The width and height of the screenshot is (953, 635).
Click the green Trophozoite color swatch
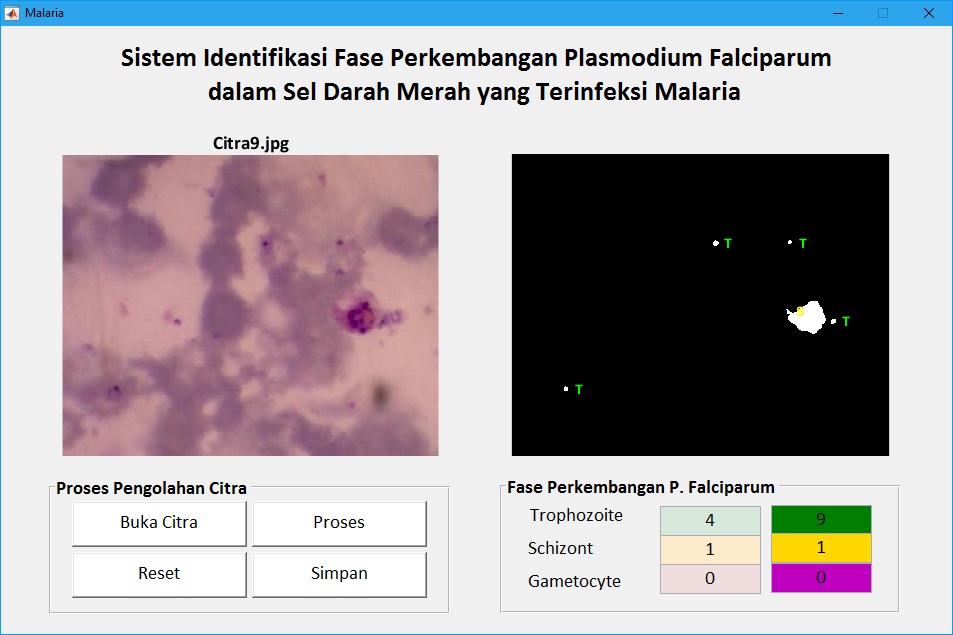[x=820, y=520]
